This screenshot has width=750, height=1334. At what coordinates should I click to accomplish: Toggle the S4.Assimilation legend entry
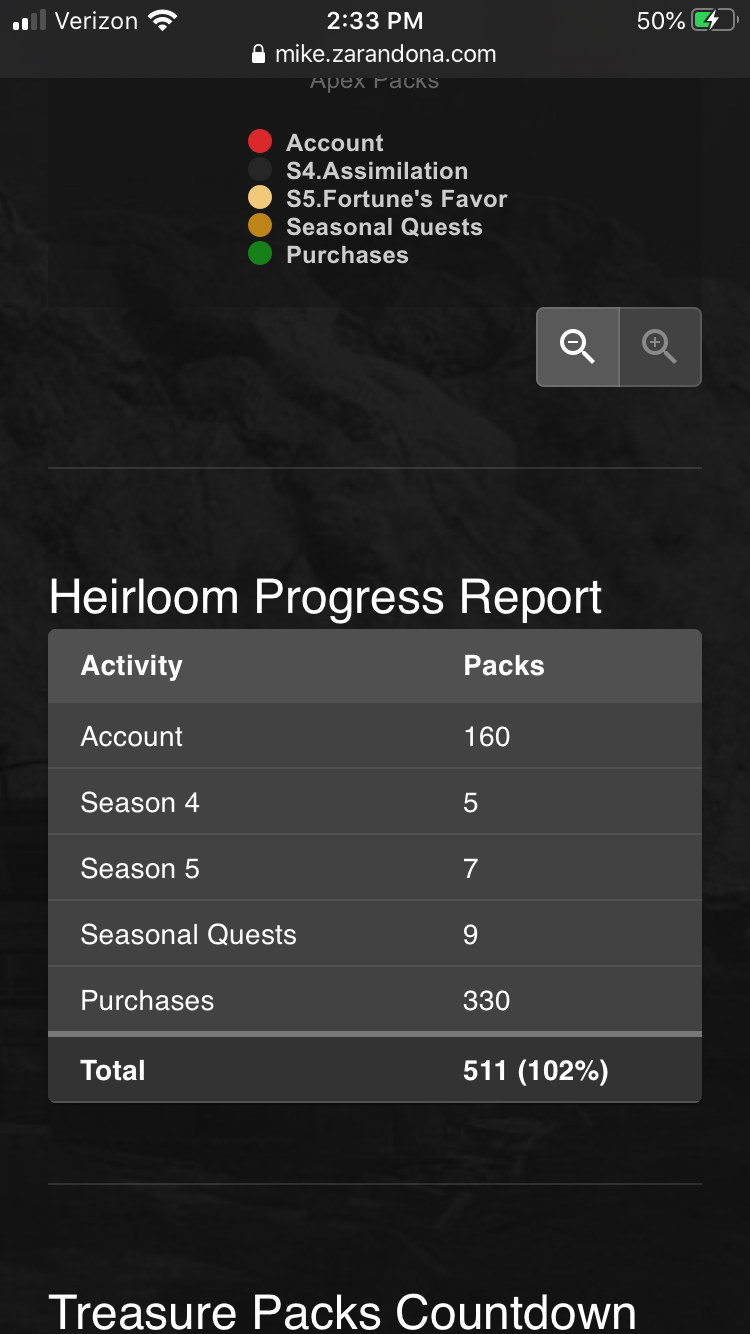(x=376, y=171)
